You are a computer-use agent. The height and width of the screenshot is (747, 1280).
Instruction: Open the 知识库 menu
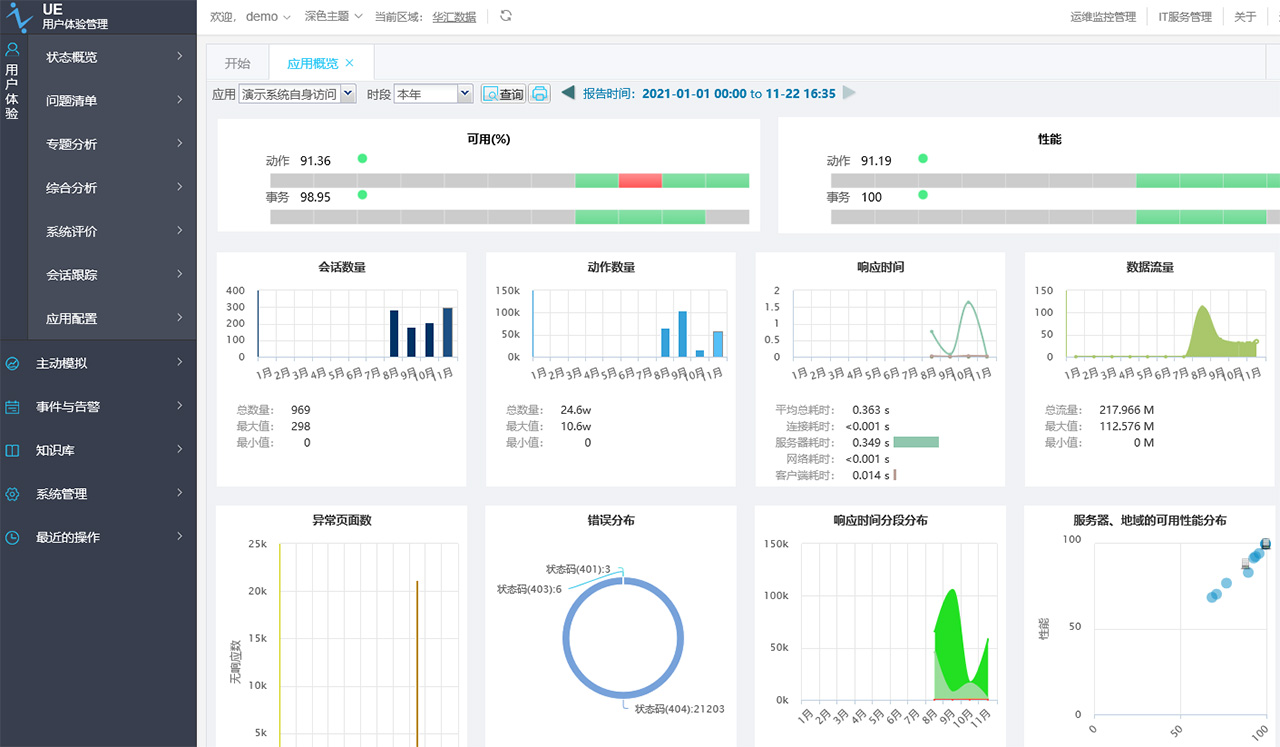pos(98,450)
